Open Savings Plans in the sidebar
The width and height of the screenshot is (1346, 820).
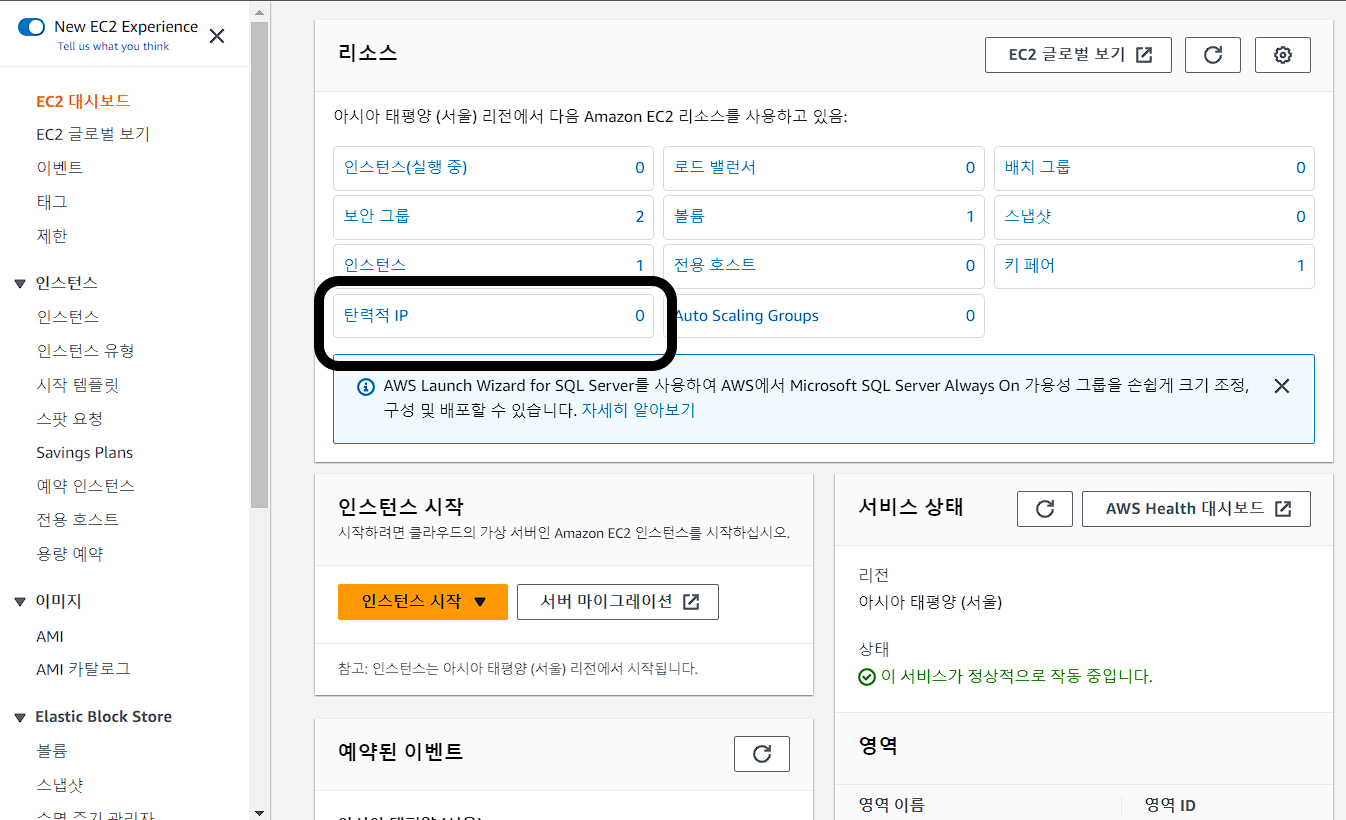tap(84, 453)
